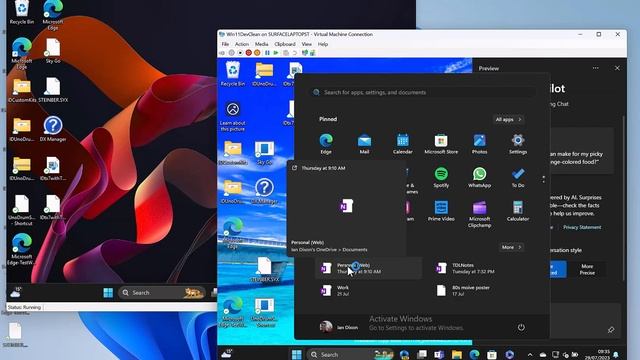Open Calculator from pinned apps
The height and width of the screenshot is (360, 640).
(518, 211)
